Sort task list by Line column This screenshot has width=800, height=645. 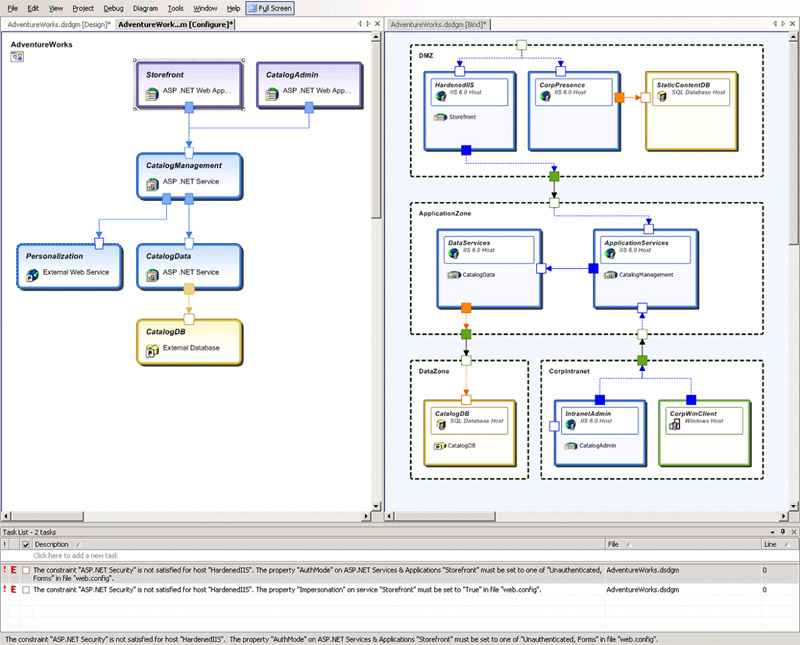(779, 544)
